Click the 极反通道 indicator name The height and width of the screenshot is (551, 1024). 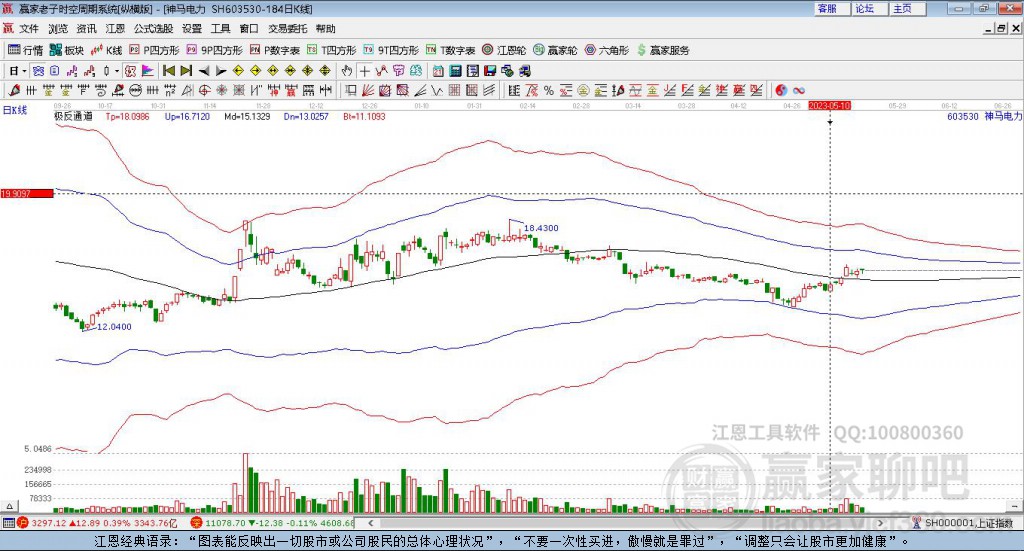(72, 116)
